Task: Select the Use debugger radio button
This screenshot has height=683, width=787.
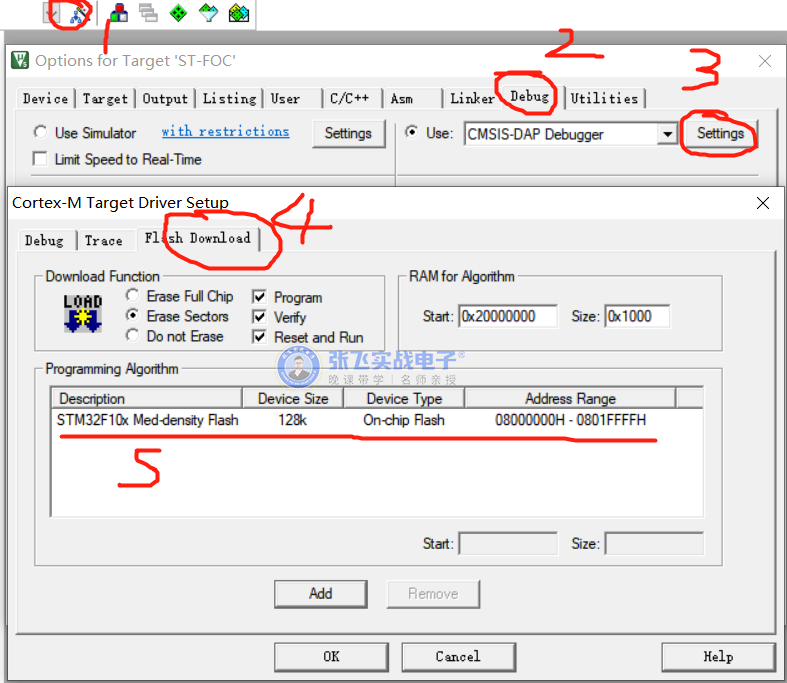Action: pos(412,132)
